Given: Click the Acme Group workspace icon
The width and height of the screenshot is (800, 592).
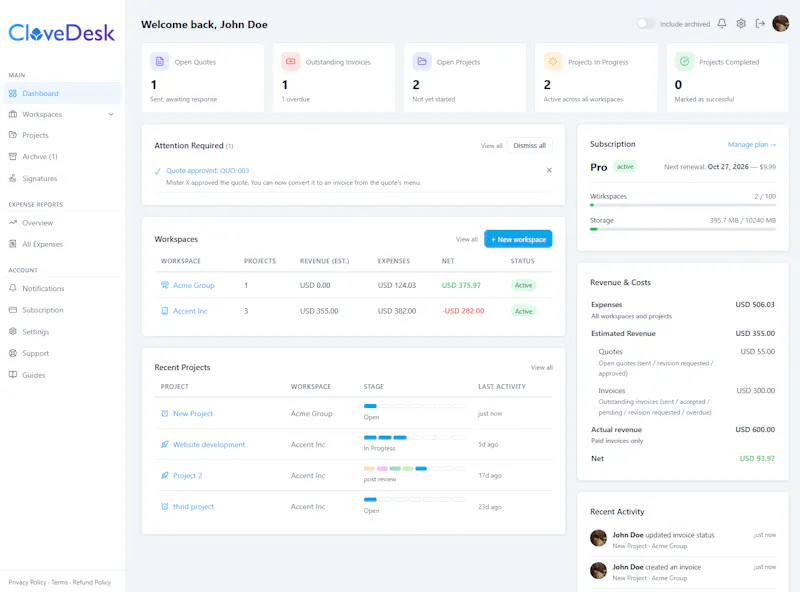Looking at the screenshot, I should point(165,285).
